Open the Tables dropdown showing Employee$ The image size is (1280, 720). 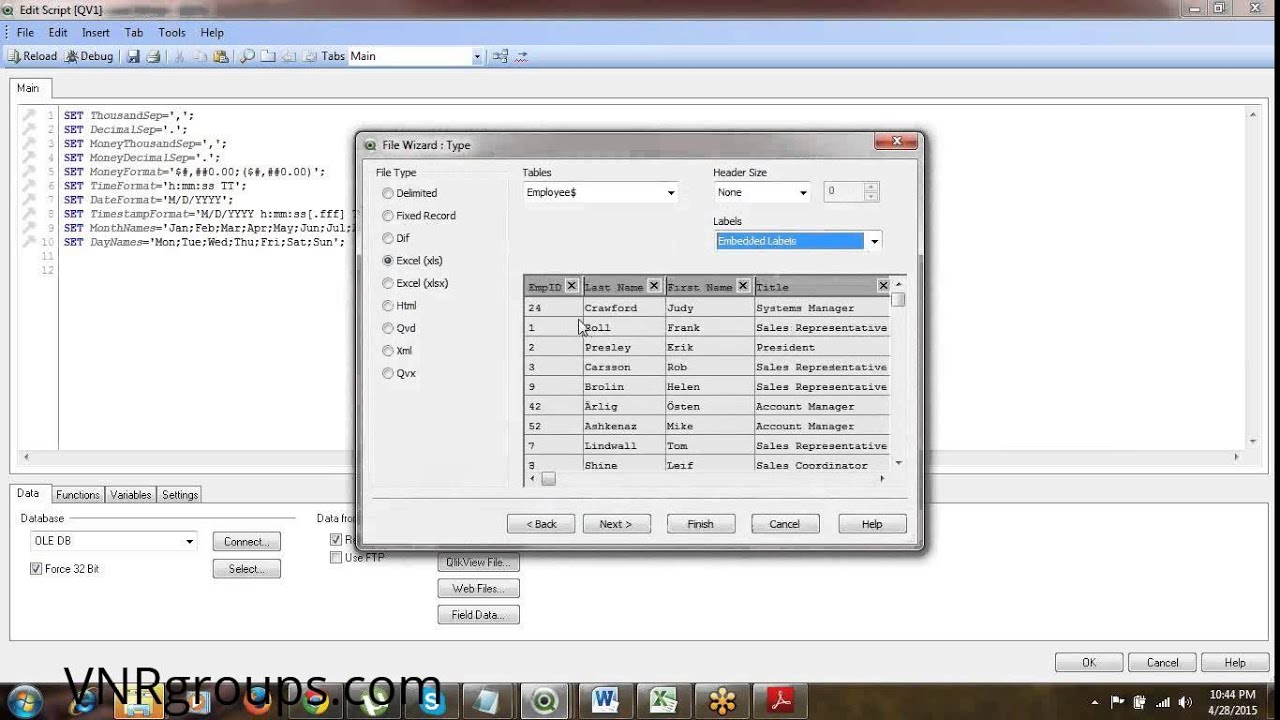(x=600, y=192)
